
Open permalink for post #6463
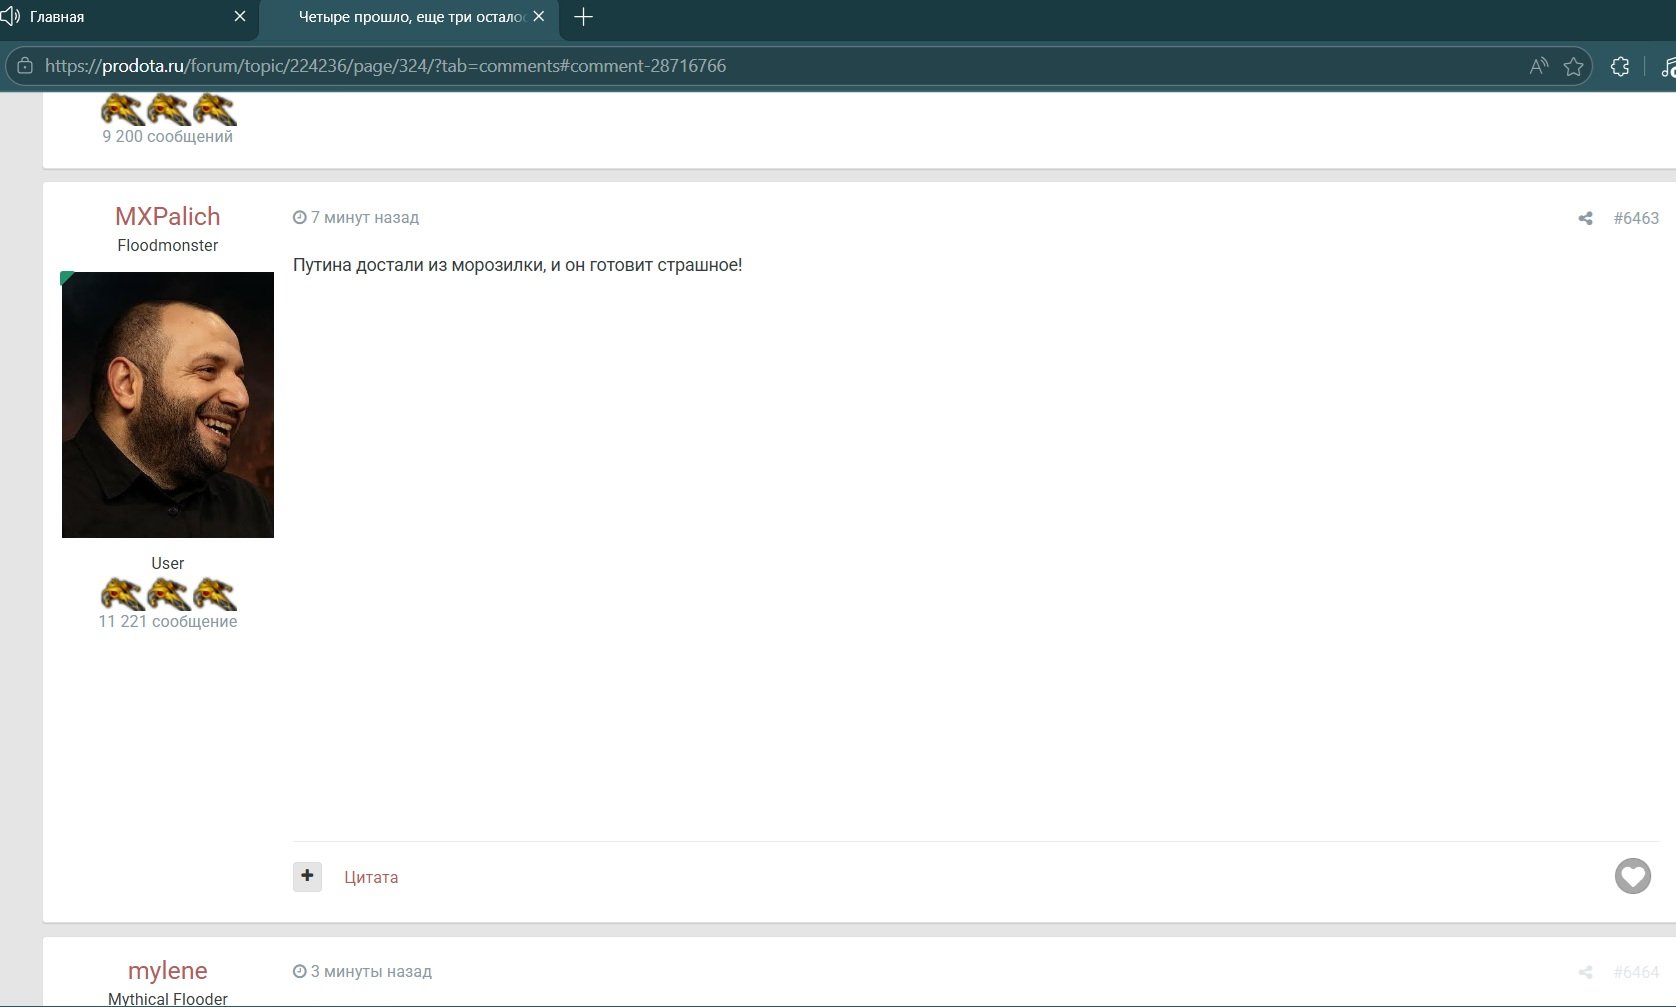1636,218
